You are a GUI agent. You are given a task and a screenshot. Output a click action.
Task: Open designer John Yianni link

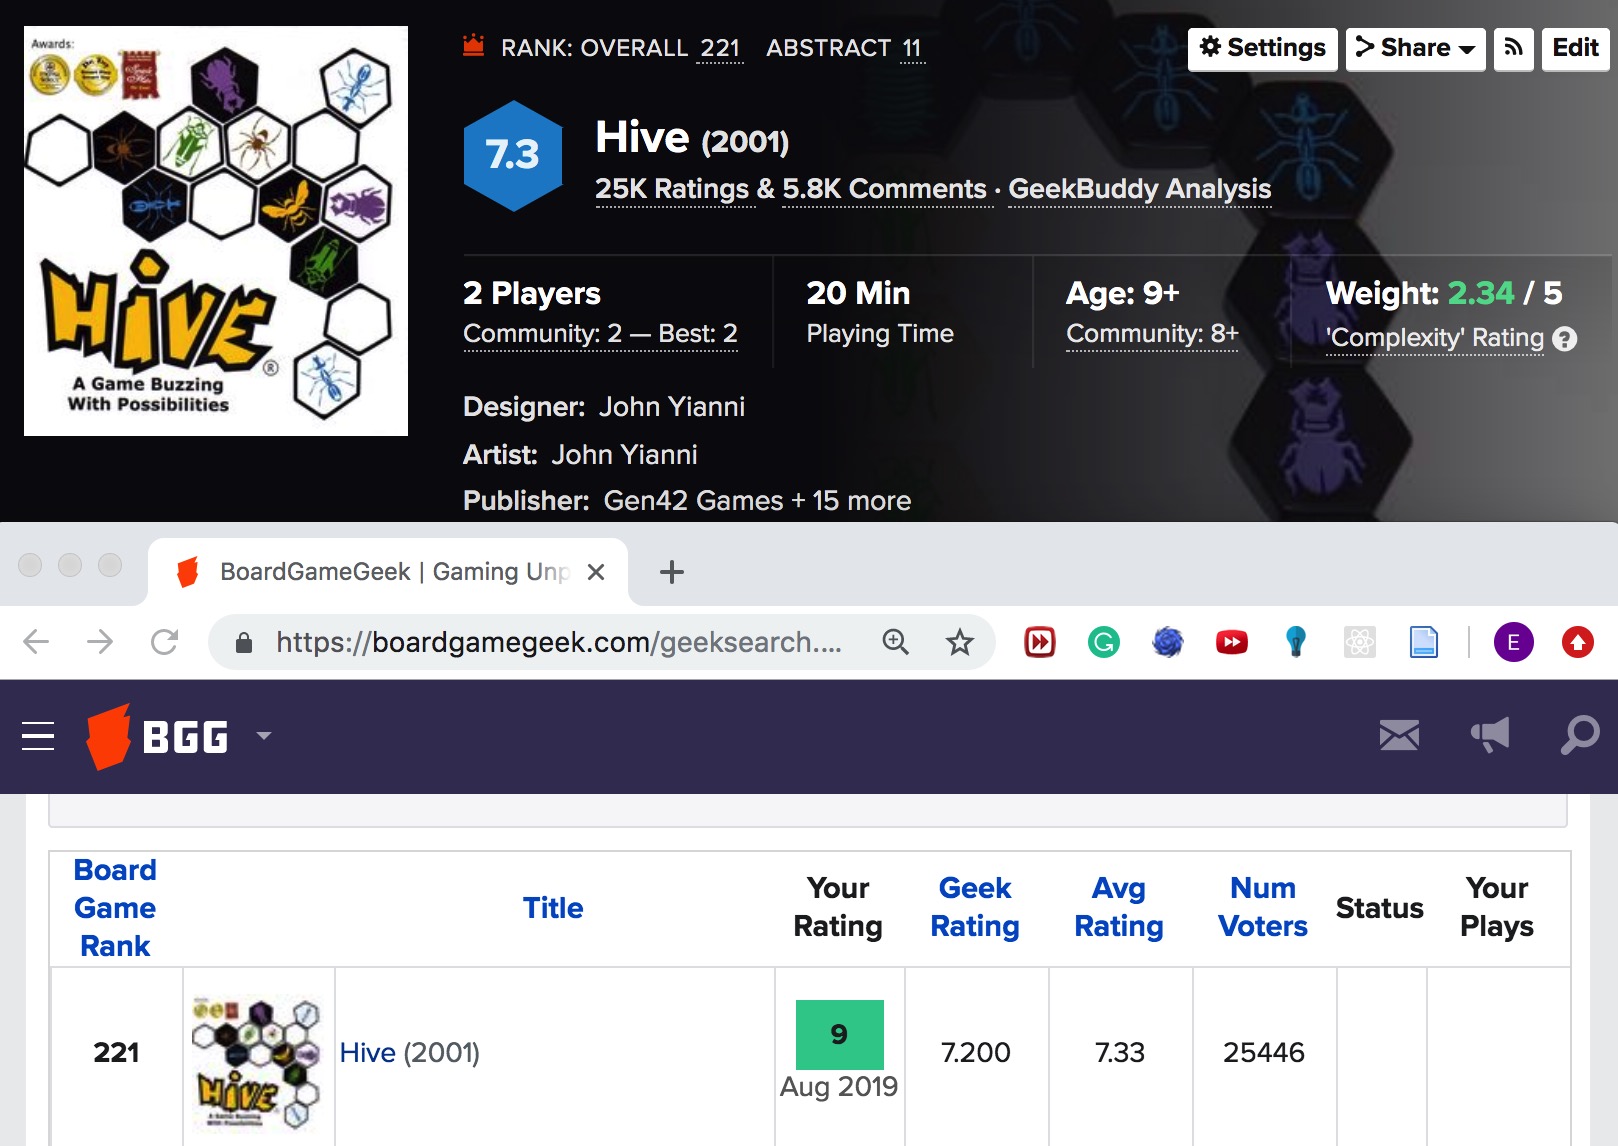pyautogui.click(x=672, y=407)
